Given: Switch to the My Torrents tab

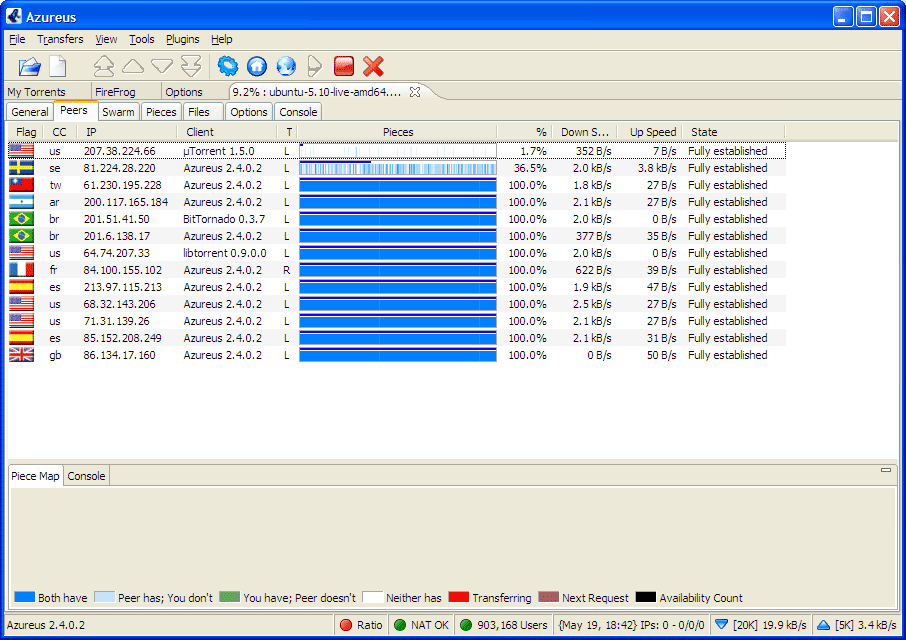Looking at the screenshot, I should (47, 92).
